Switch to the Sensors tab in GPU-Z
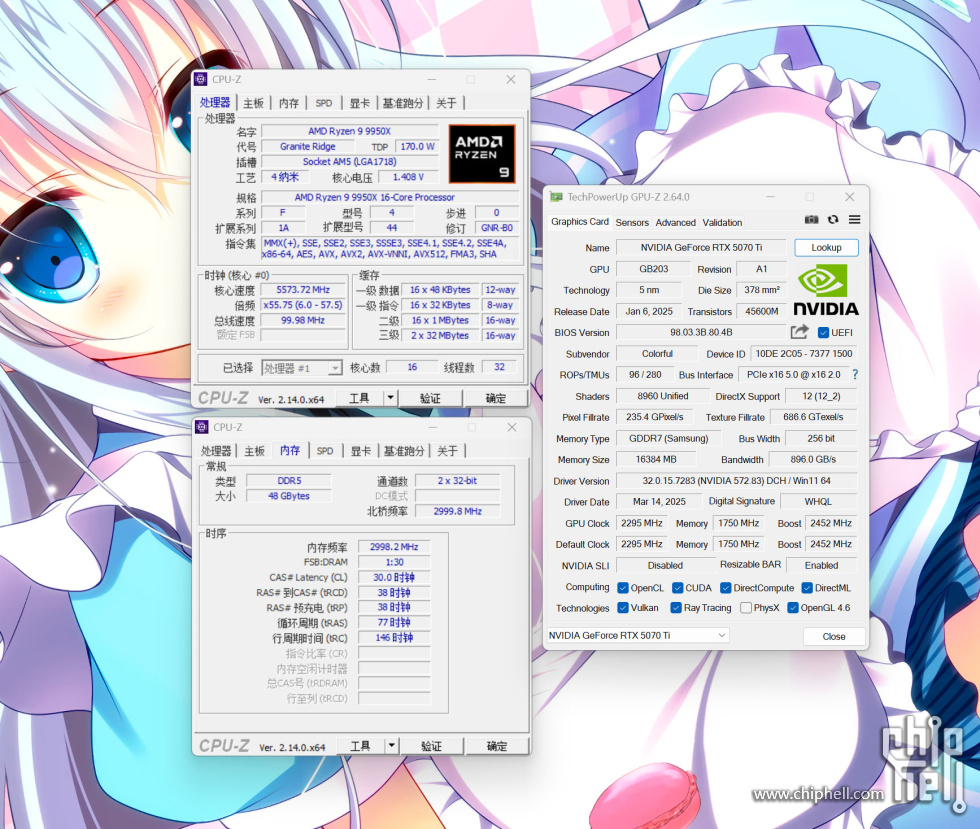The image size is (980, 829). 632,222
